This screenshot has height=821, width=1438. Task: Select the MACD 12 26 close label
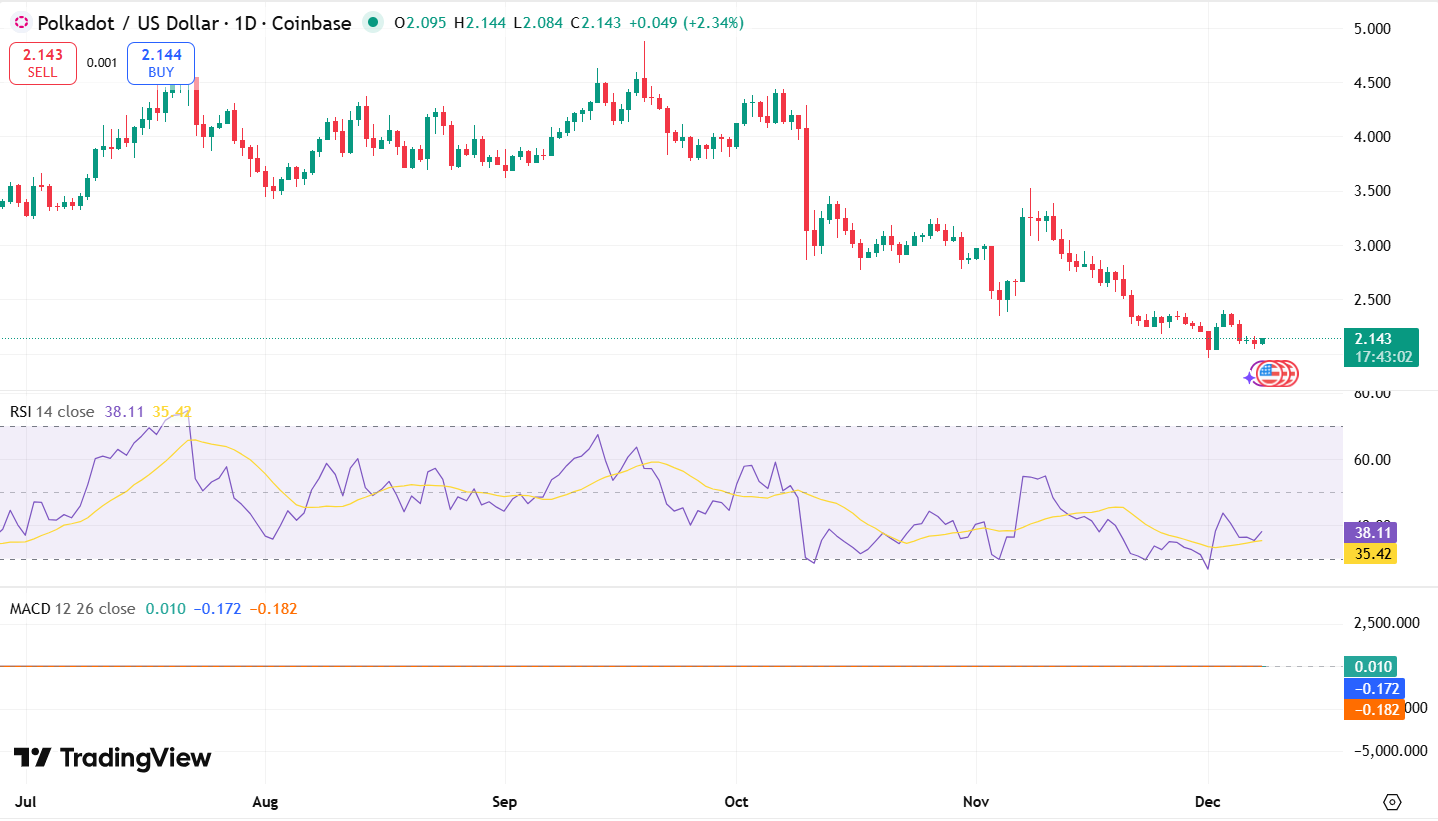(72, 608)
